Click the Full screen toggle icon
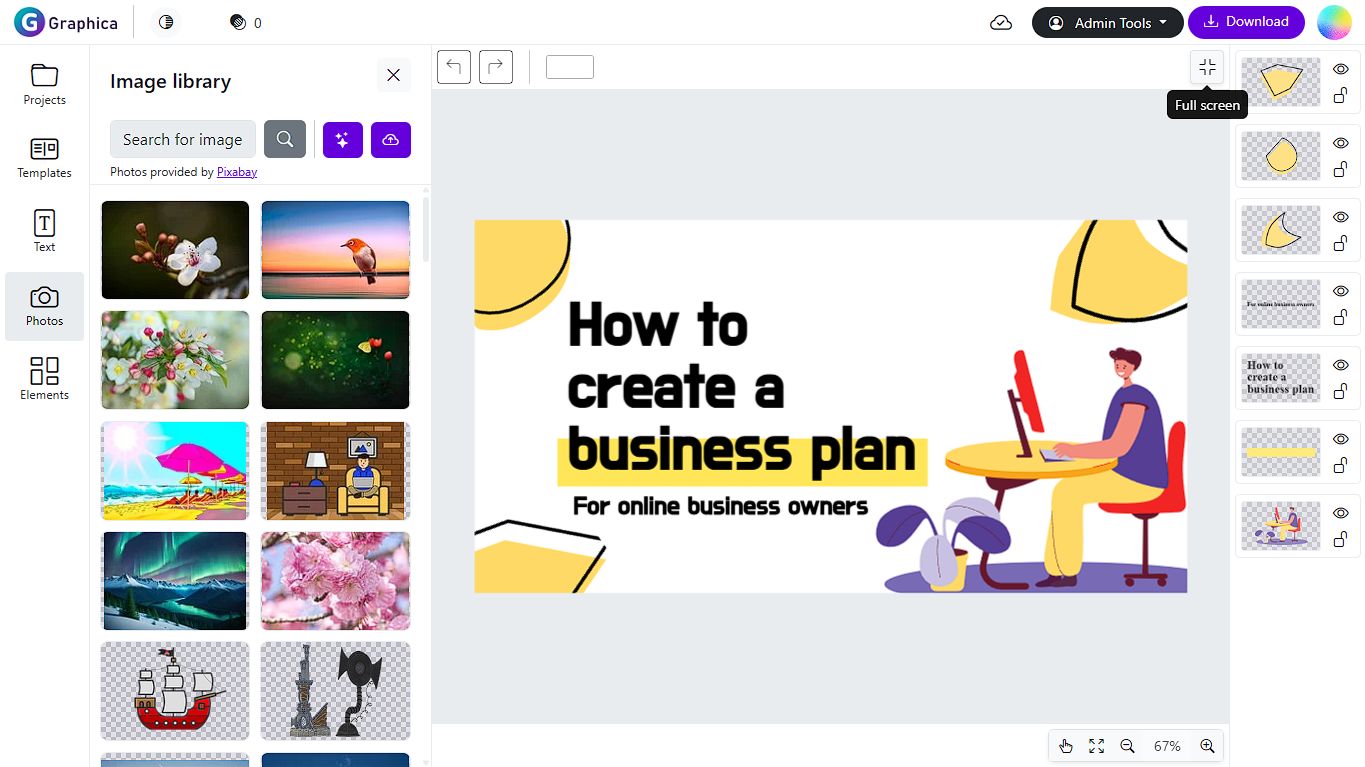 (1207, 67)
